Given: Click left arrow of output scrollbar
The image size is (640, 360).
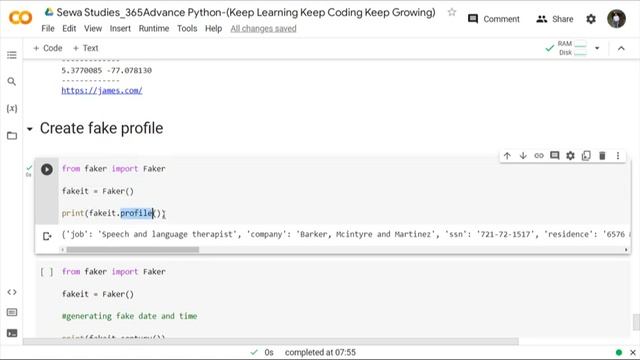Looking at the screenshot, I should tap(62, 249).
